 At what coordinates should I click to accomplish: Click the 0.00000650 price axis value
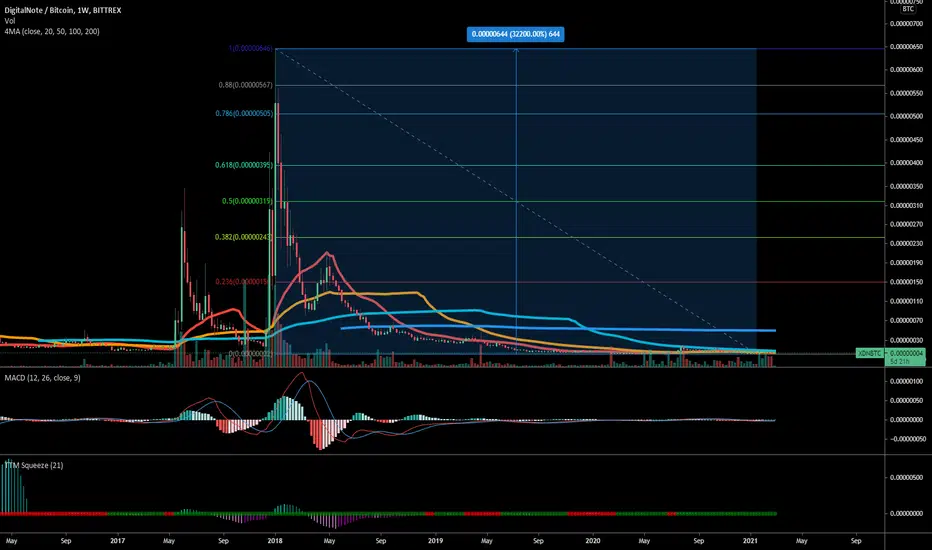[906, 46]
